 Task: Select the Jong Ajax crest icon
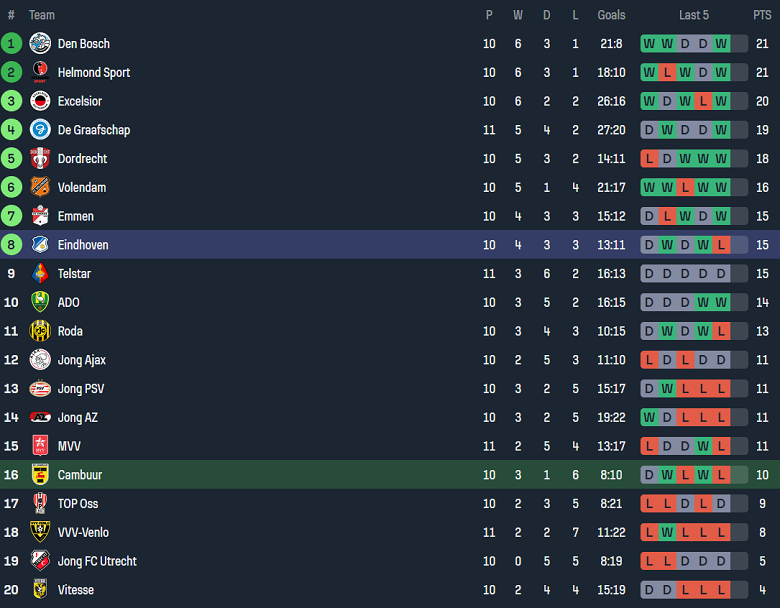coord(40,360)
